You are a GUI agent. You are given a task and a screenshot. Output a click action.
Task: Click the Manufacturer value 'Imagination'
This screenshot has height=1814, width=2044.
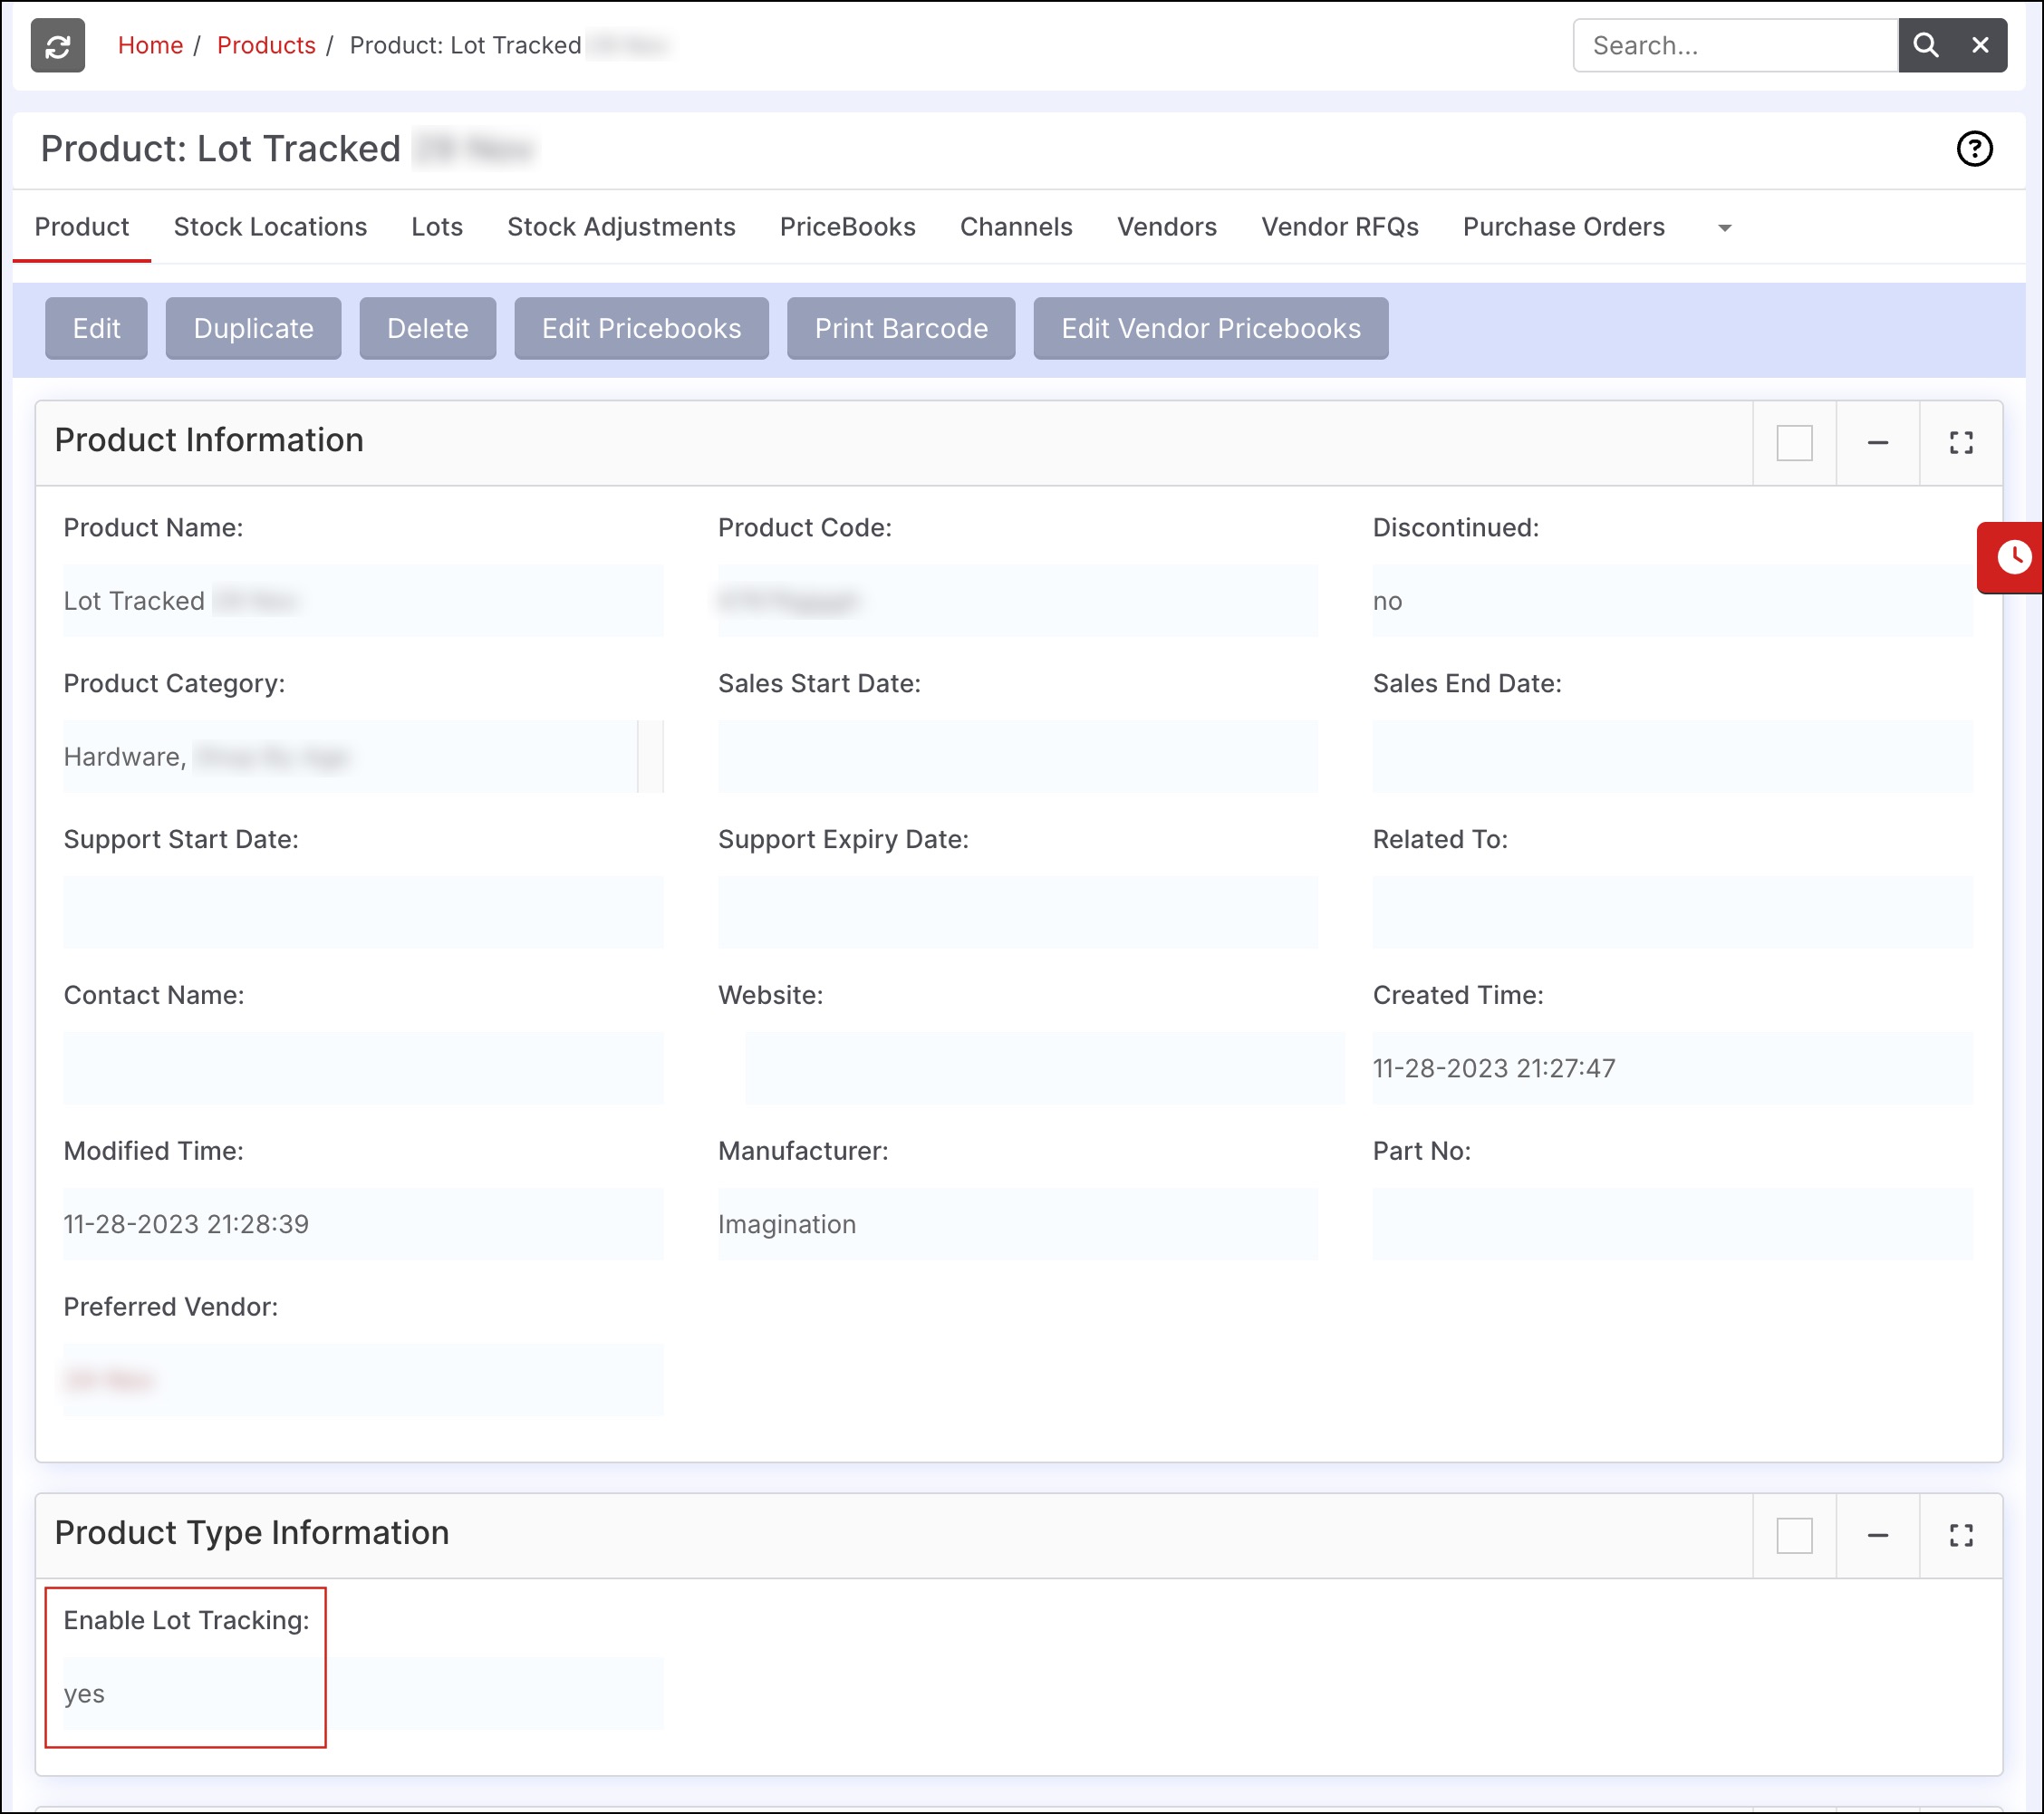pos(786,1224)
